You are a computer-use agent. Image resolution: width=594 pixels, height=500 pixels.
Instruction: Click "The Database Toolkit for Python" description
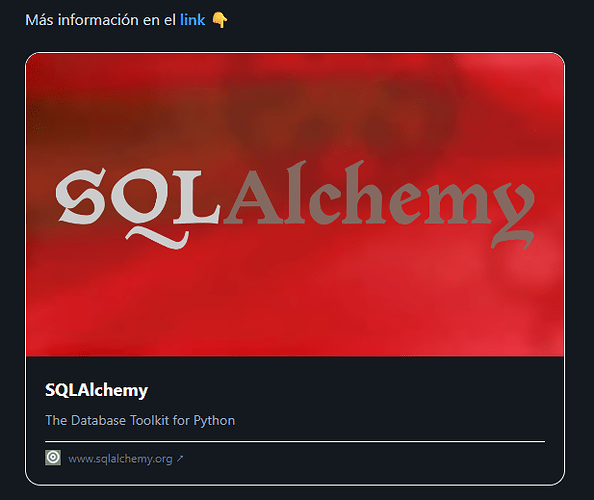pos(140,420)
